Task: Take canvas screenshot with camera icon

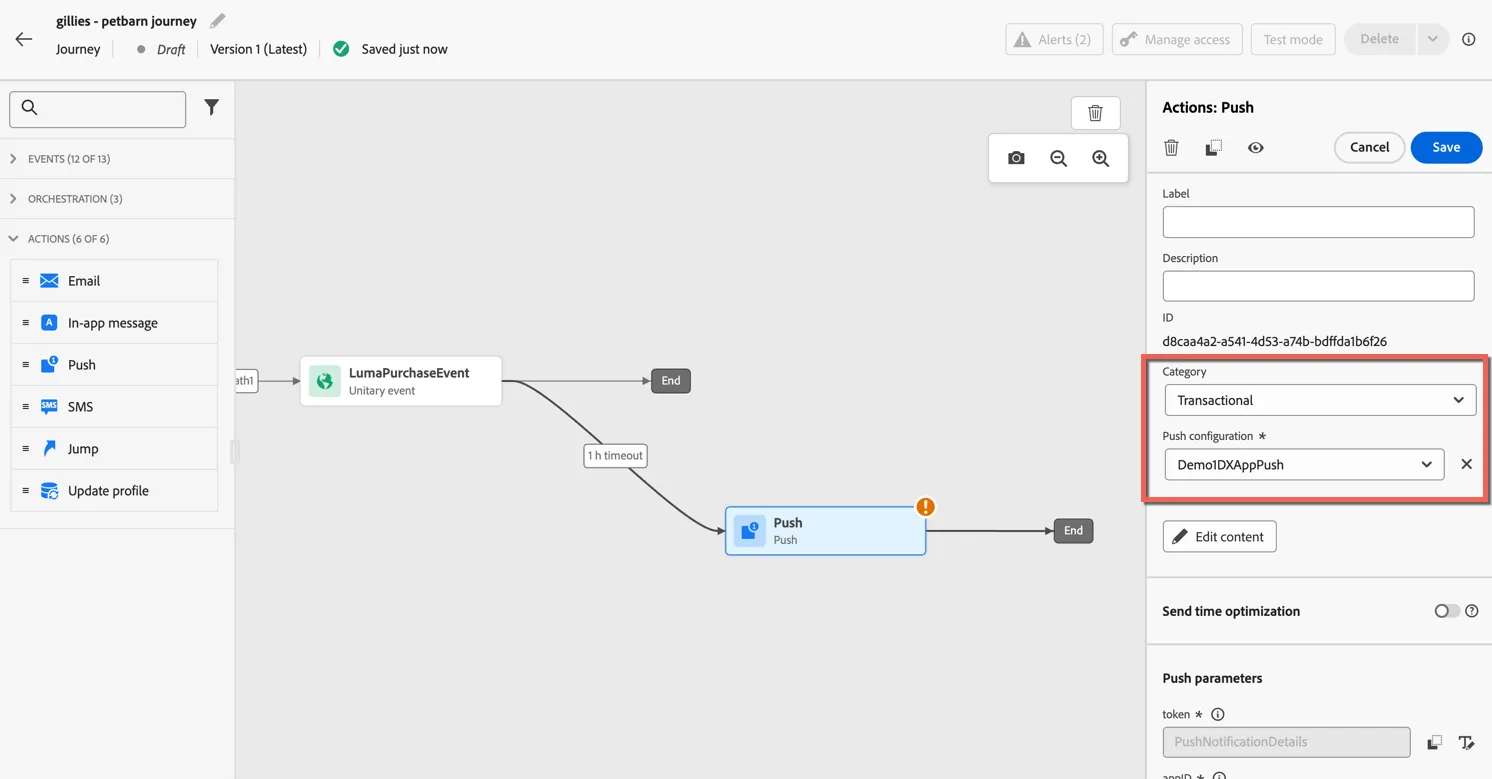Action: [1016, 158]
